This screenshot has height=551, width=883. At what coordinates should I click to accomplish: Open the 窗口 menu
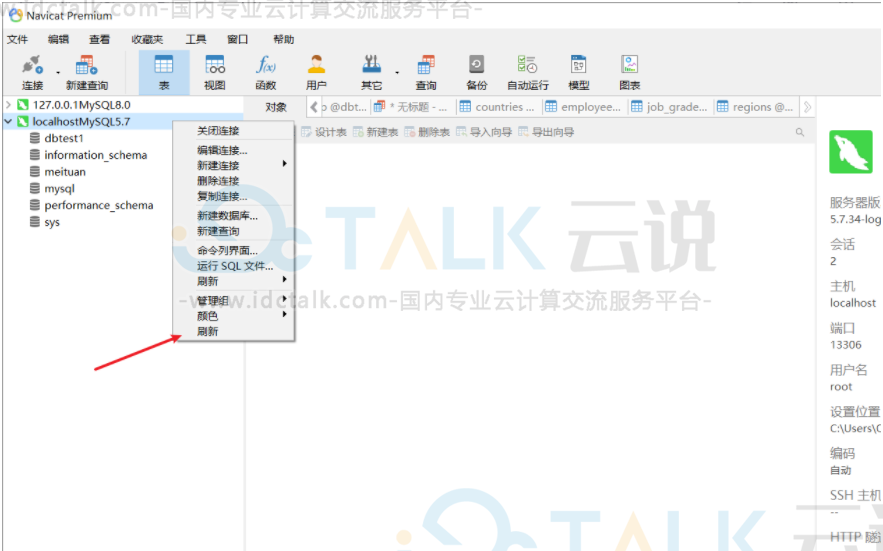point(238,39)
